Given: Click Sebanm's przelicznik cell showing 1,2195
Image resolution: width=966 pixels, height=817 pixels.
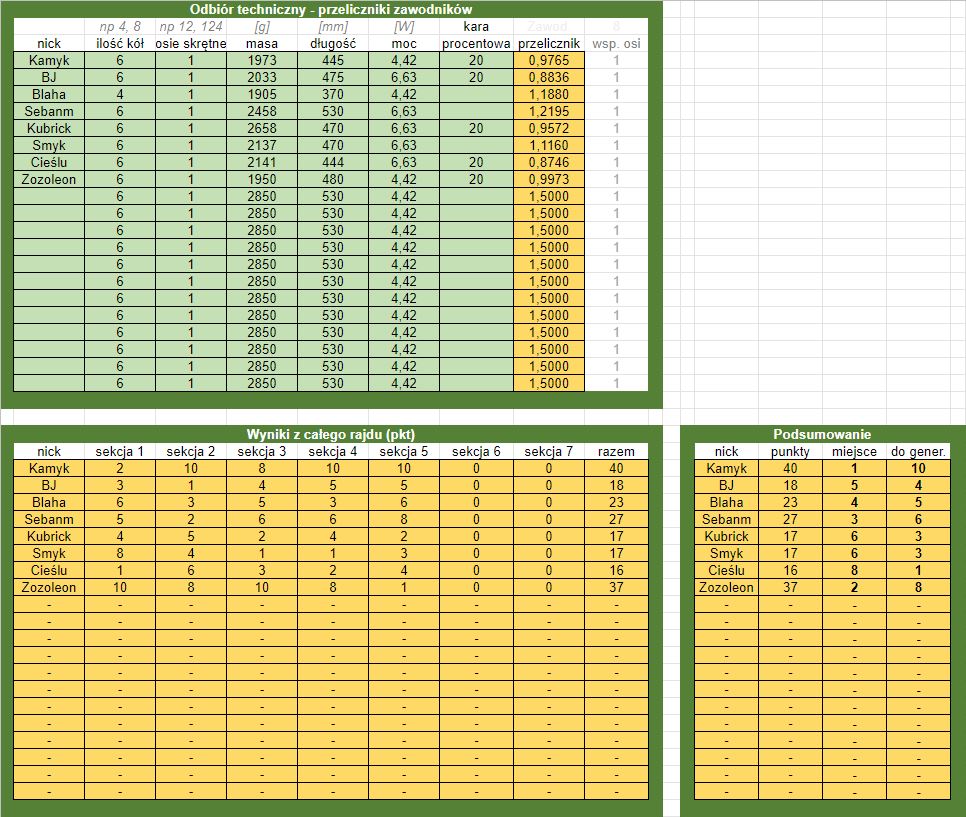Looking at the screenshot, I should point(548,112).
